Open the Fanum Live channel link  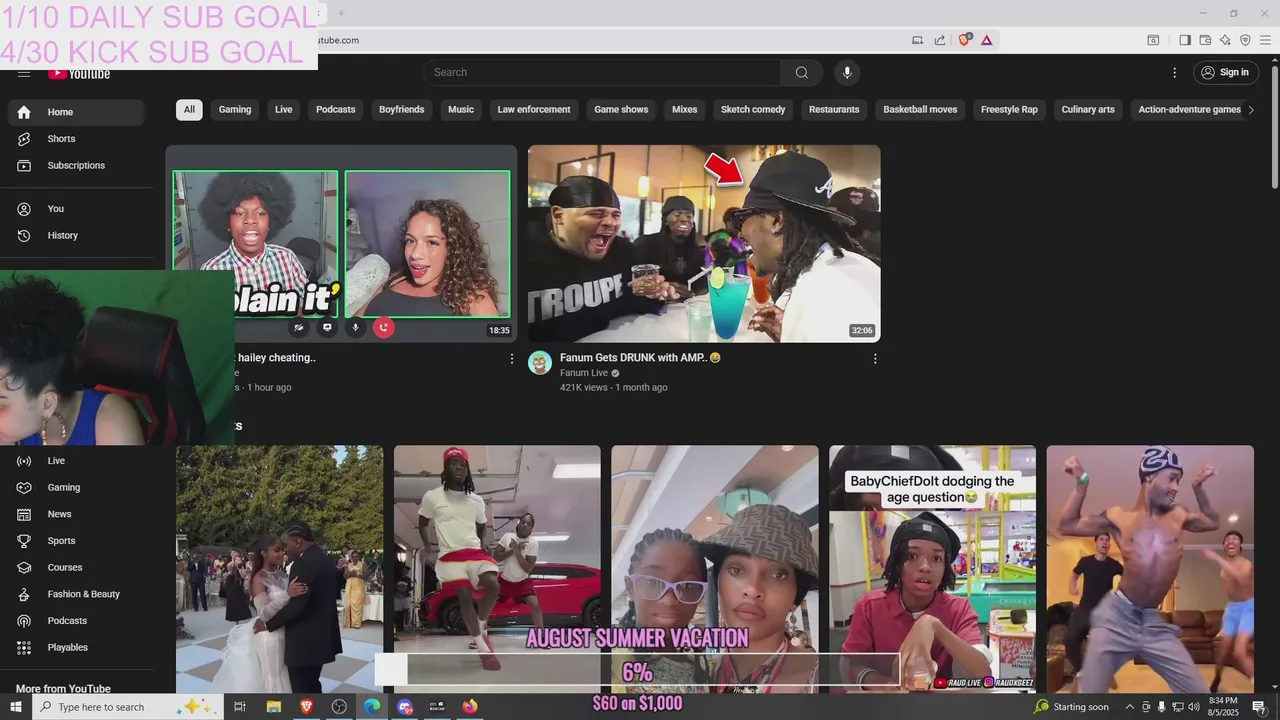584,373
